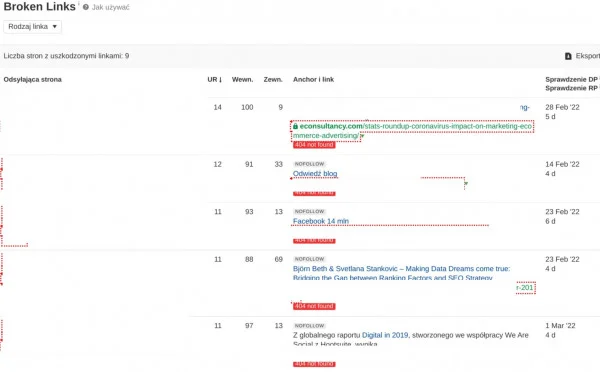The width and height of the screenshot is (600, 372).
Task: Click the NOFOLLOW tag above Facebook 14 mln
Action: tap(309, 211)
